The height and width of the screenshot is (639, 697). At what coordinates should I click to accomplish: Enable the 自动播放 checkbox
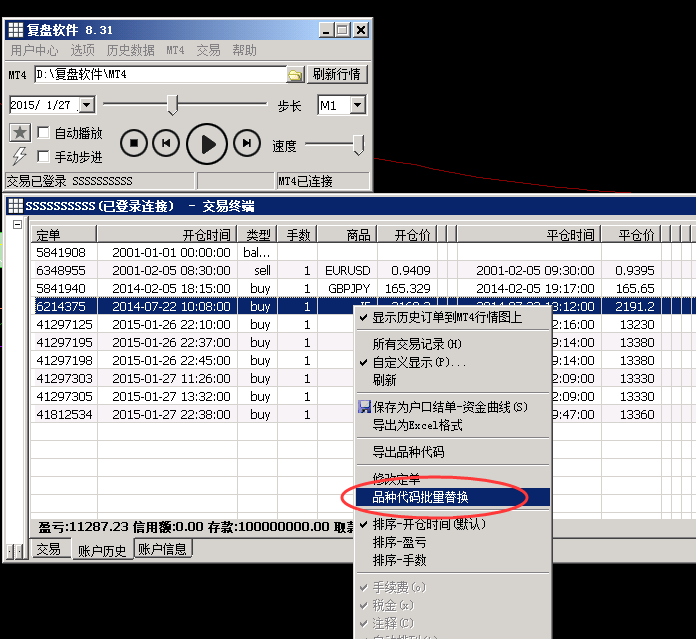point(44,133)
